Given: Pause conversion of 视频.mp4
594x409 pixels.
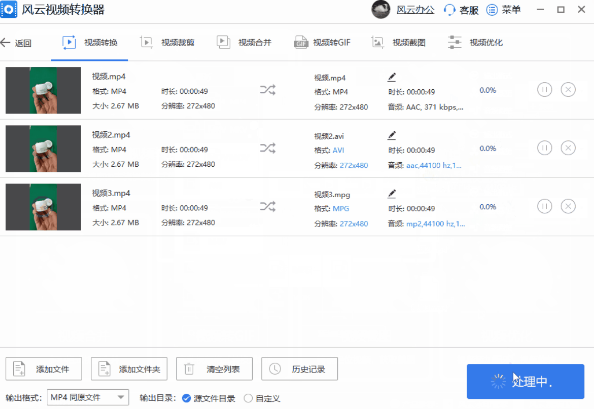Looking at the screenshot, I should (x=544, y=90).
